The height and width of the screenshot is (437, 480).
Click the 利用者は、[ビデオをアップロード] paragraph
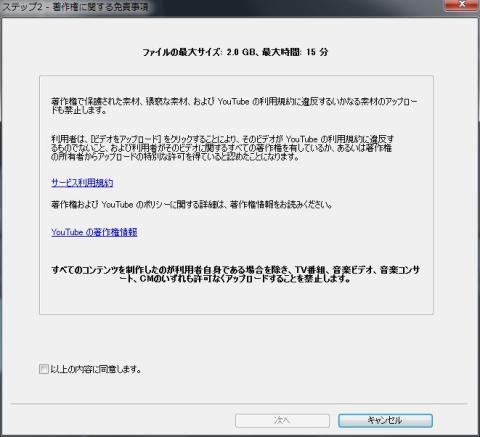click(x=222, y=148)
